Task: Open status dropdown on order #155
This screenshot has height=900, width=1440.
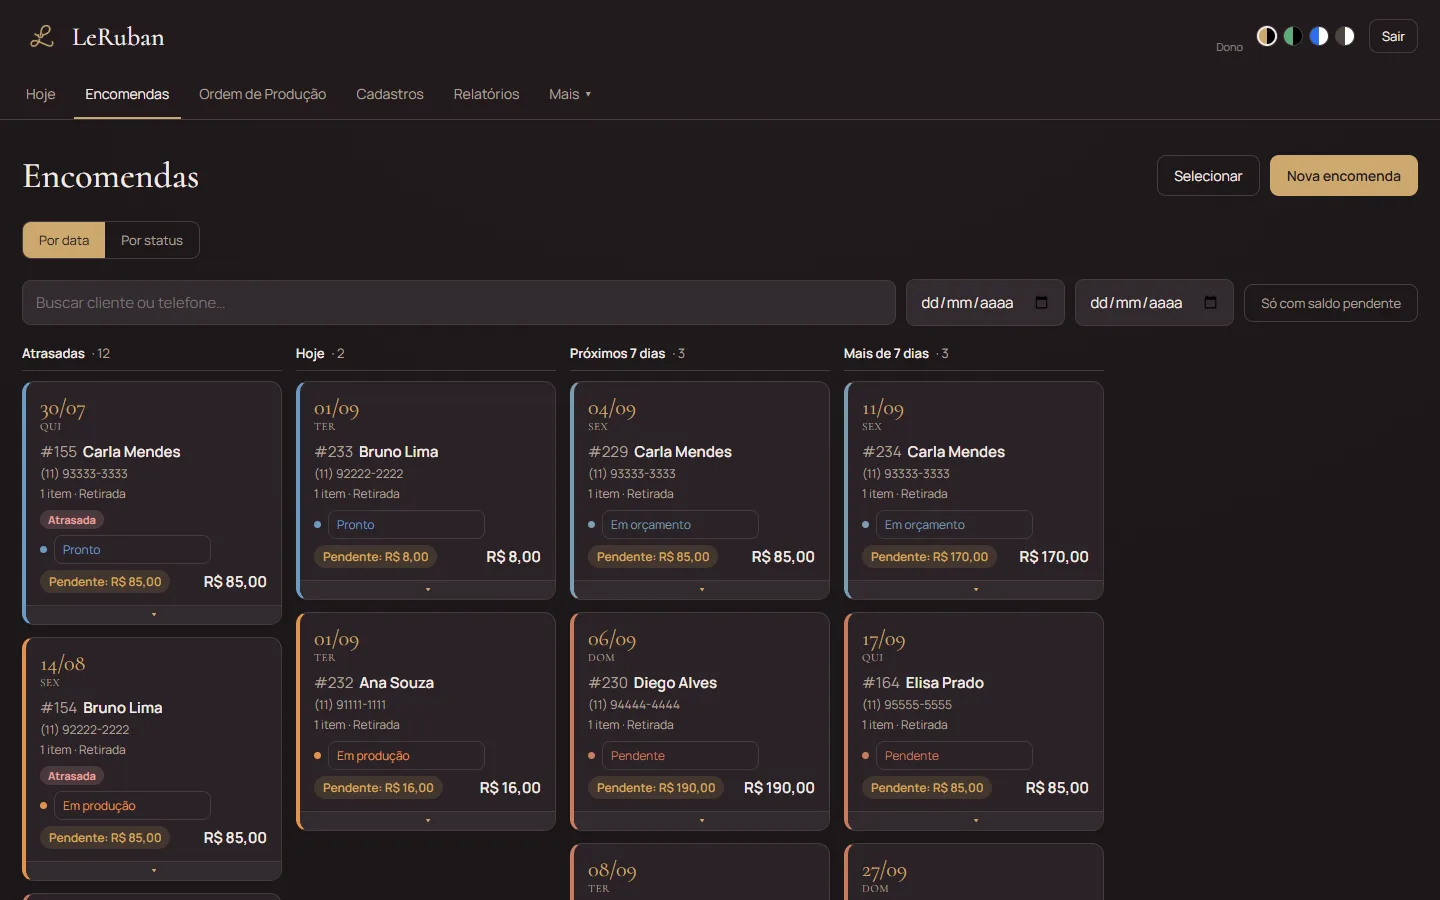Action: click(132, 550)
